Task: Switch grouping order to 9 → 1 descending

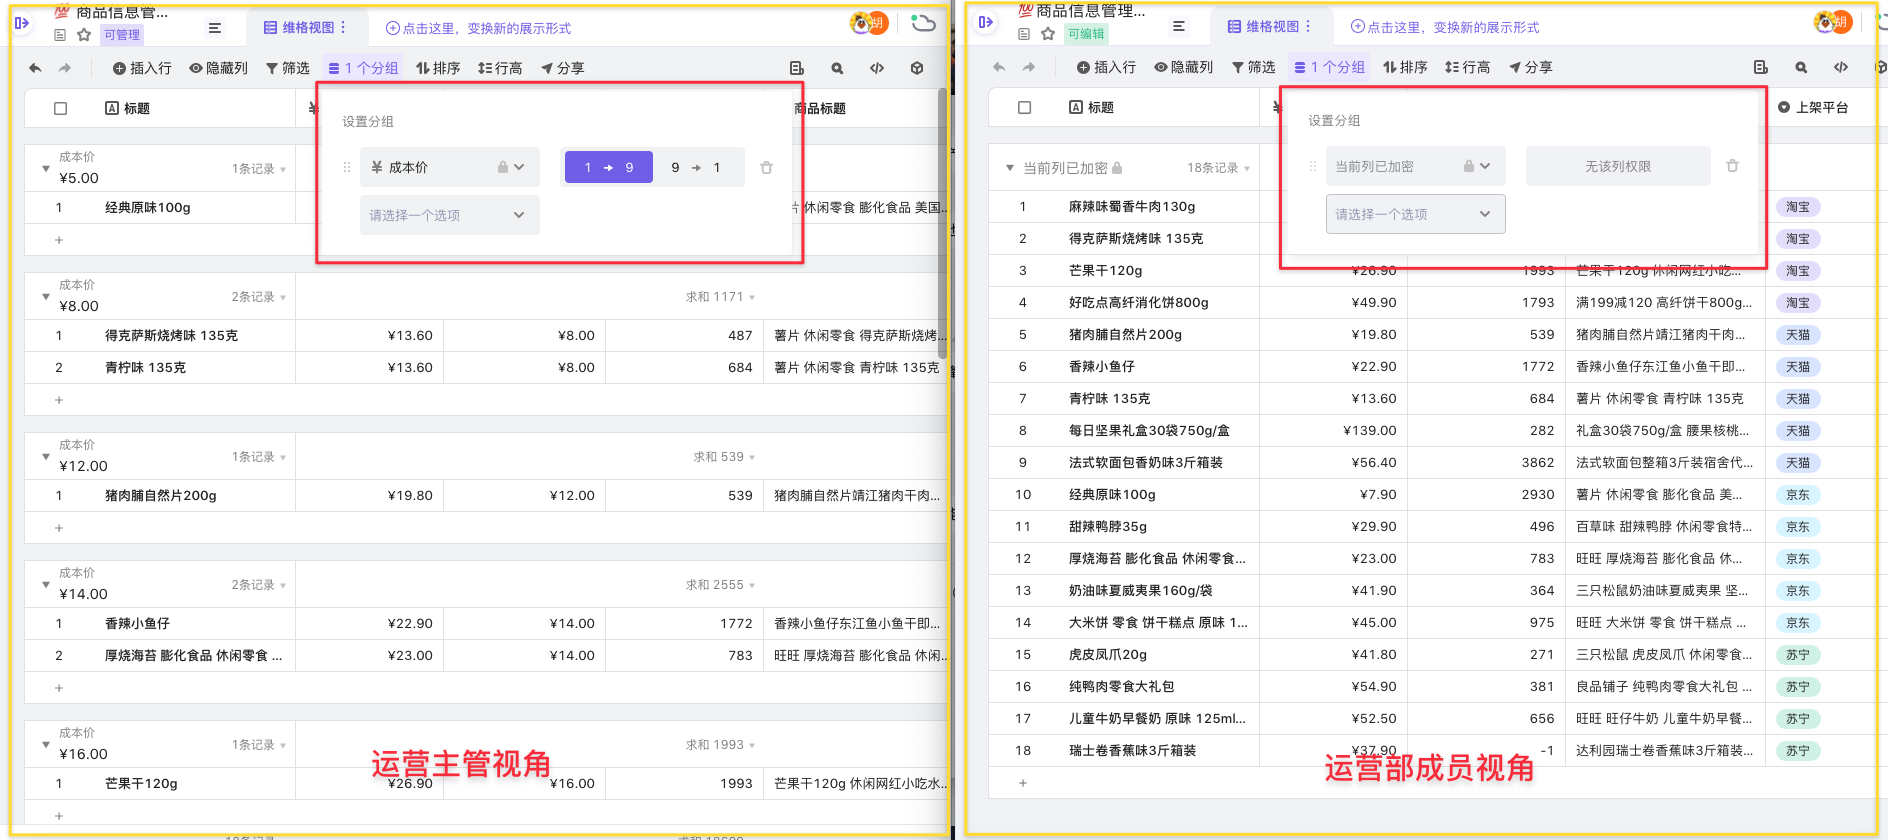Action: pos(696,168)
